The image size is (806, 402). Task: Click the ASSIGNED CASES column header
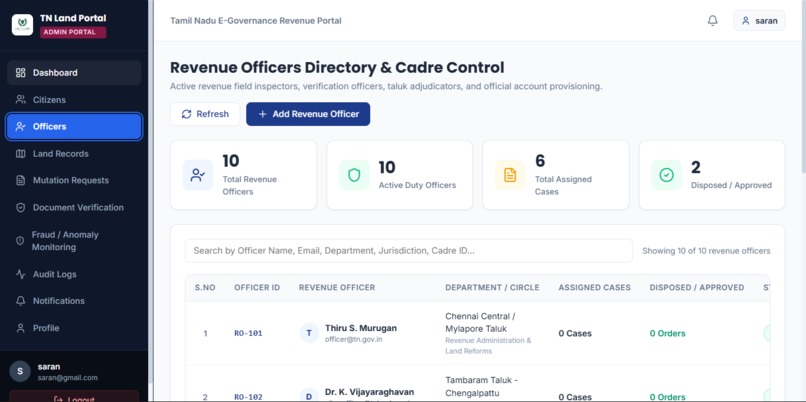click(x=595, y=287)
